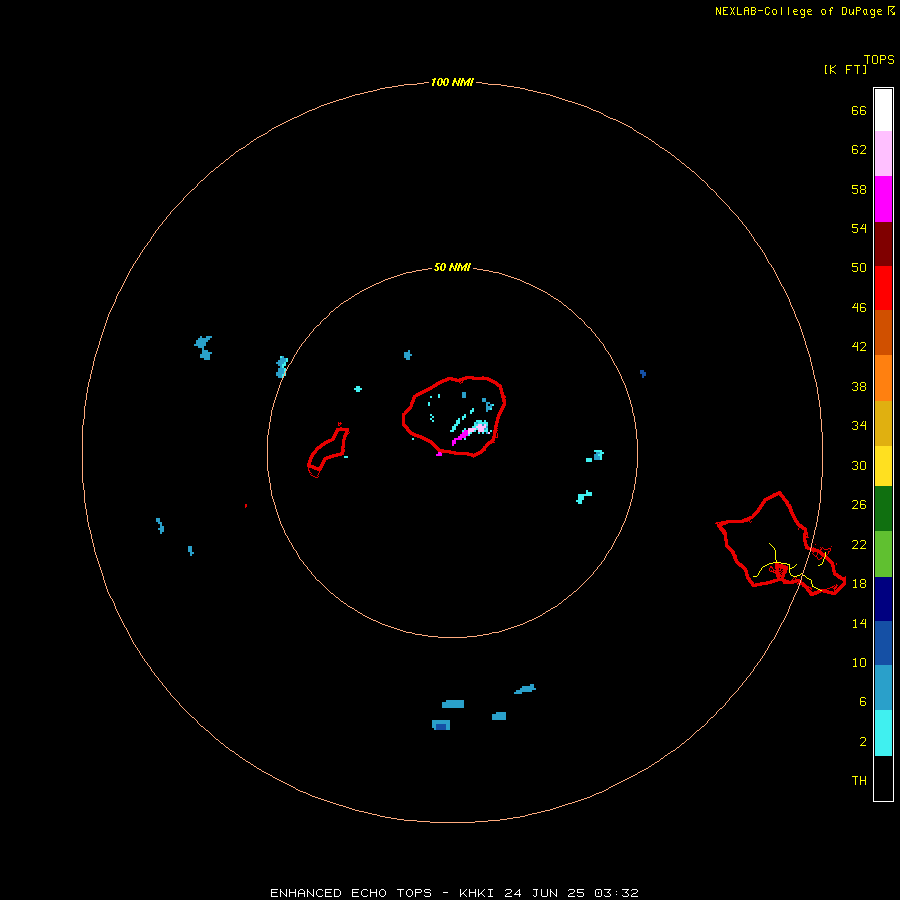Click the small elongated island outline west of center
Screen dimensions: 900x900
pyautogui.click(x=328, y=452)
